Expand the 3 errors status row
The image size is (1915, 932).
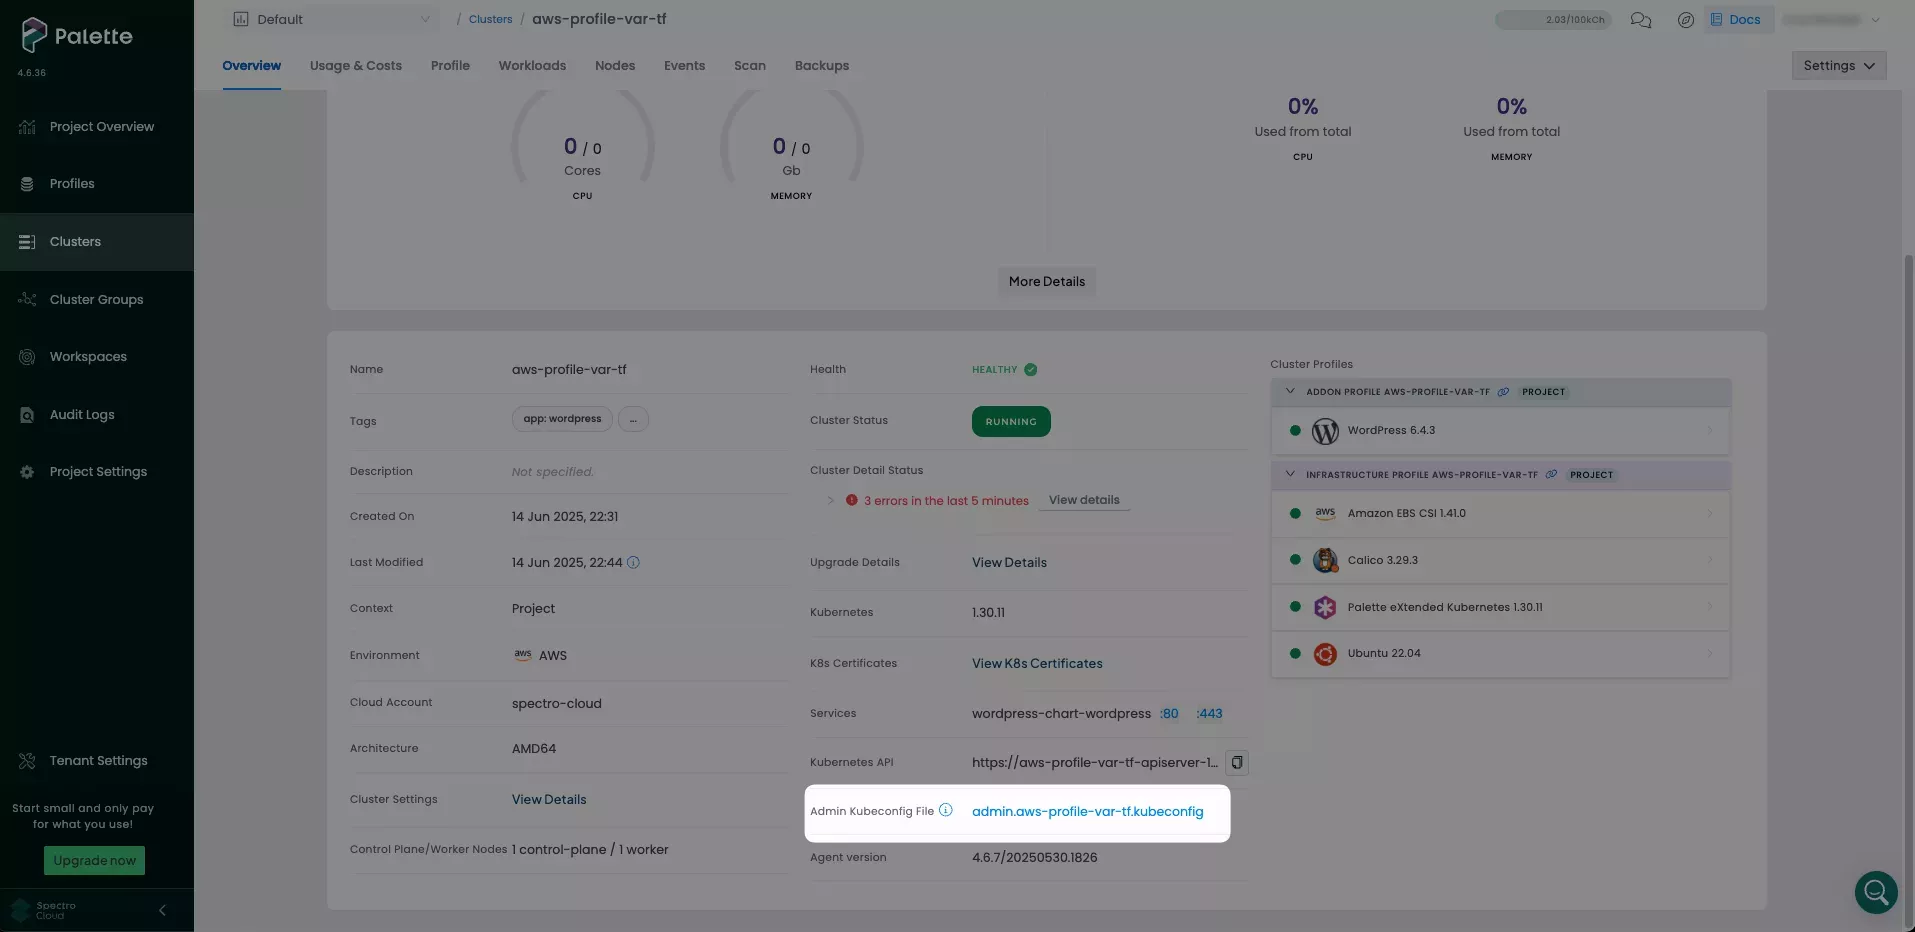[830, 500]
